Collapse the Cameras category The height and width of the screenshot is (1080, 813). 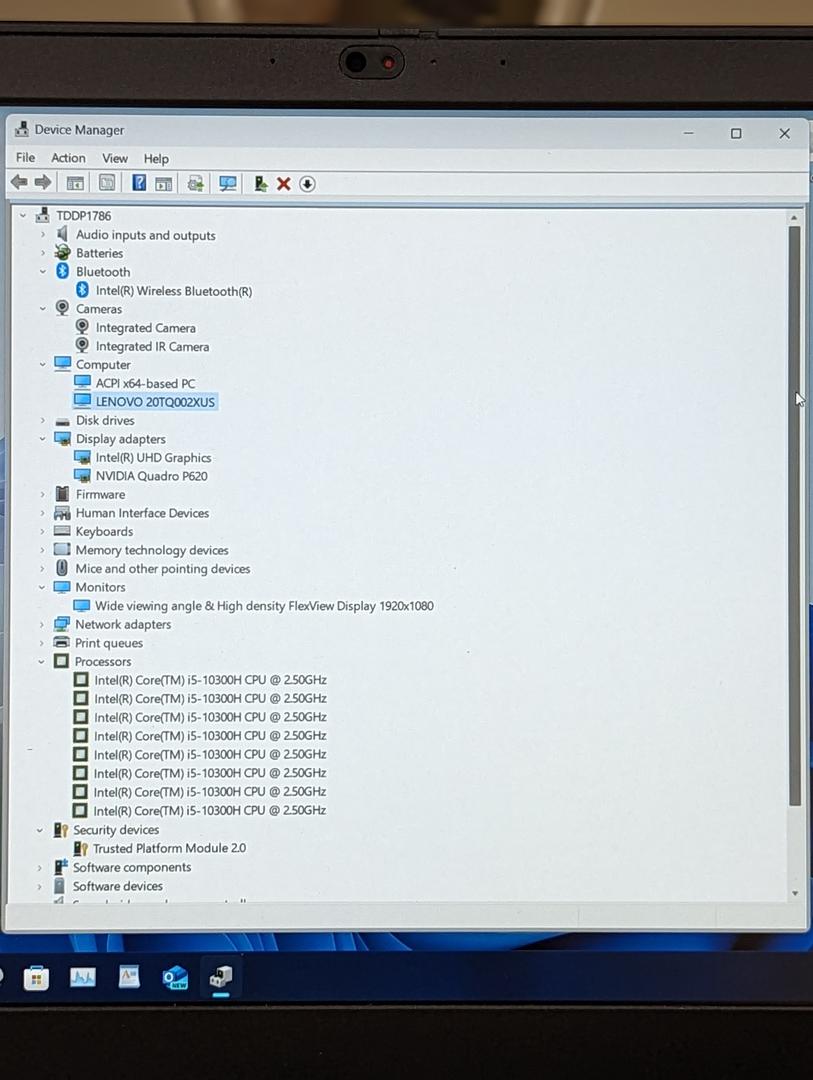click(43, 309)
